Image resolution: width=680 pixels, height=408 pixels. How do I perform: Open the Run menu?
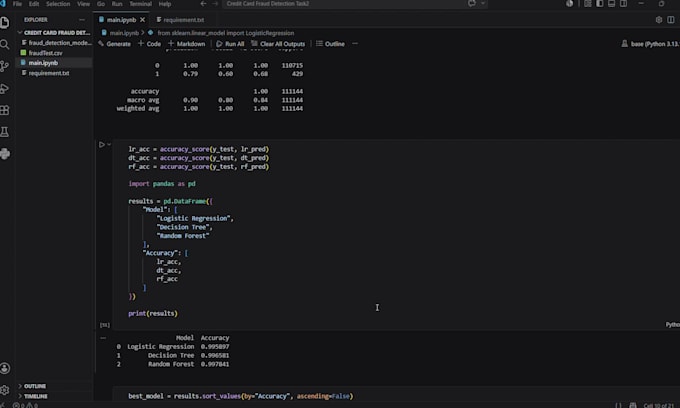(117, 3)
